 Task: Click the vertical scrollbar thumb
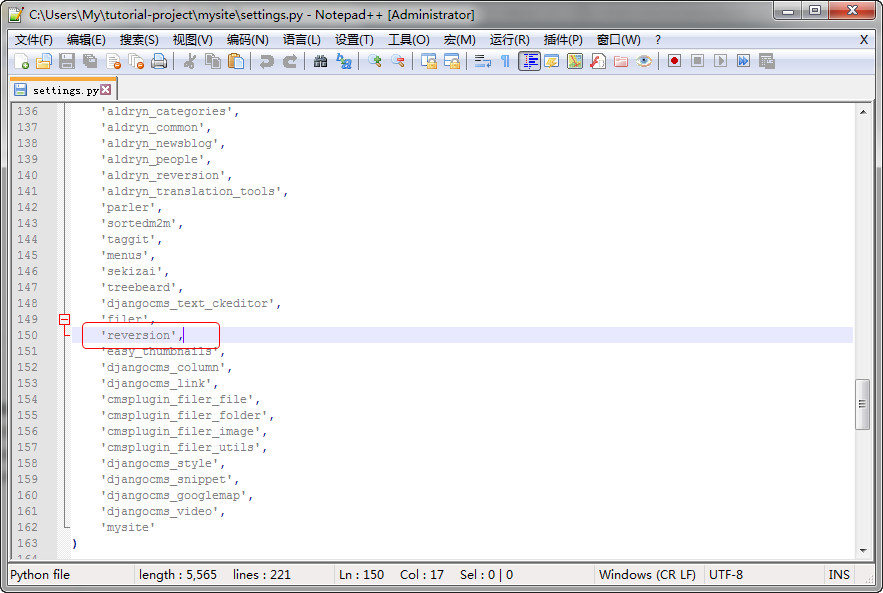863,404
